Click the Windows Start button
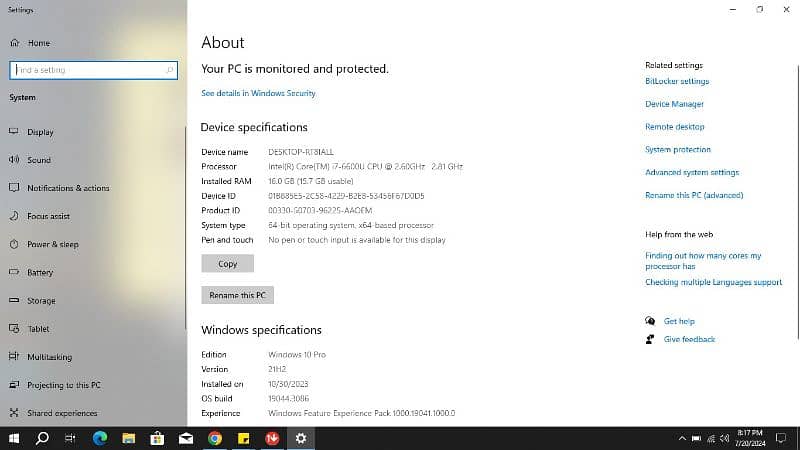This screenshot has height=450, width=800. (14, 438)
